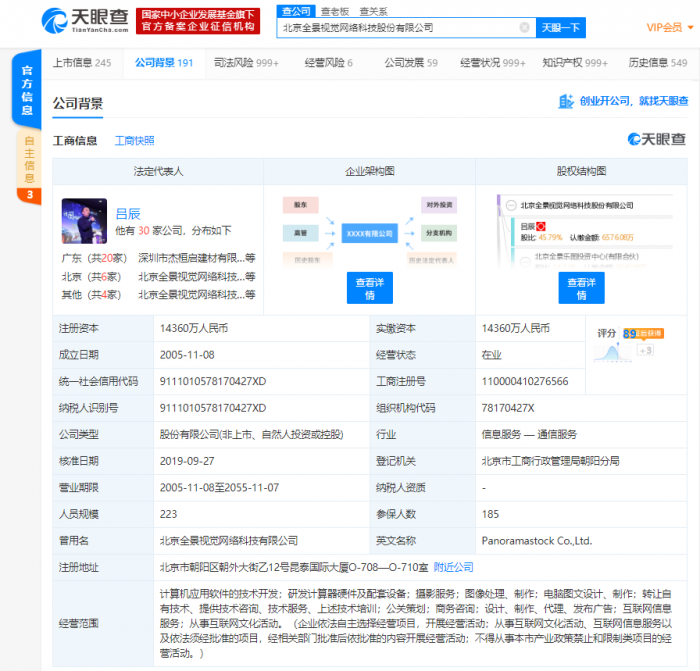Click the +3 badge under score
The height and width of the screenshot is (671, 700).
646,351
